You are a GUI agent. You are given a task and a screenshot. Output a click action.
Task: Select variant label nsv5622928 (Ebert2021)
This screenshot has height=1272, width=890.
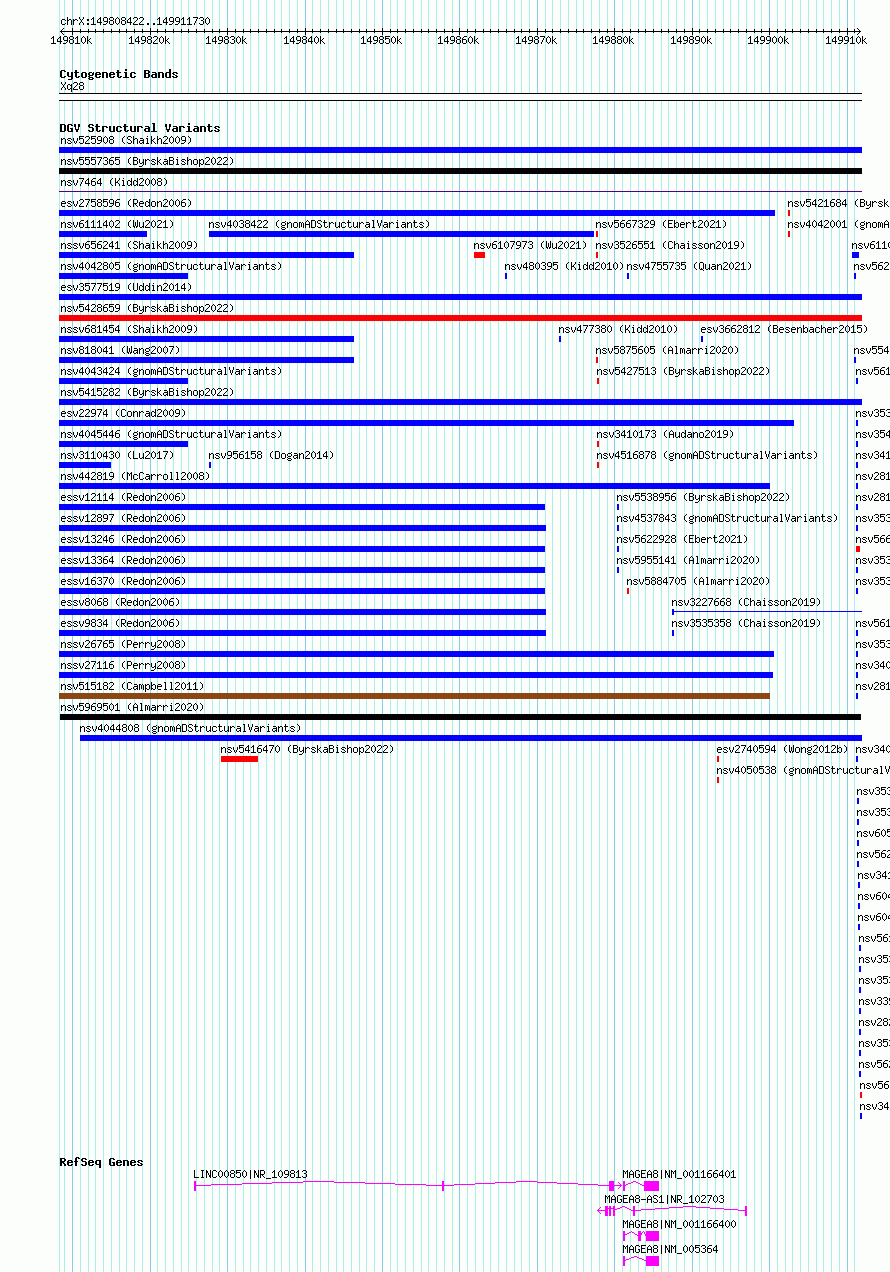pyautogui.click(x=682, y=539)
